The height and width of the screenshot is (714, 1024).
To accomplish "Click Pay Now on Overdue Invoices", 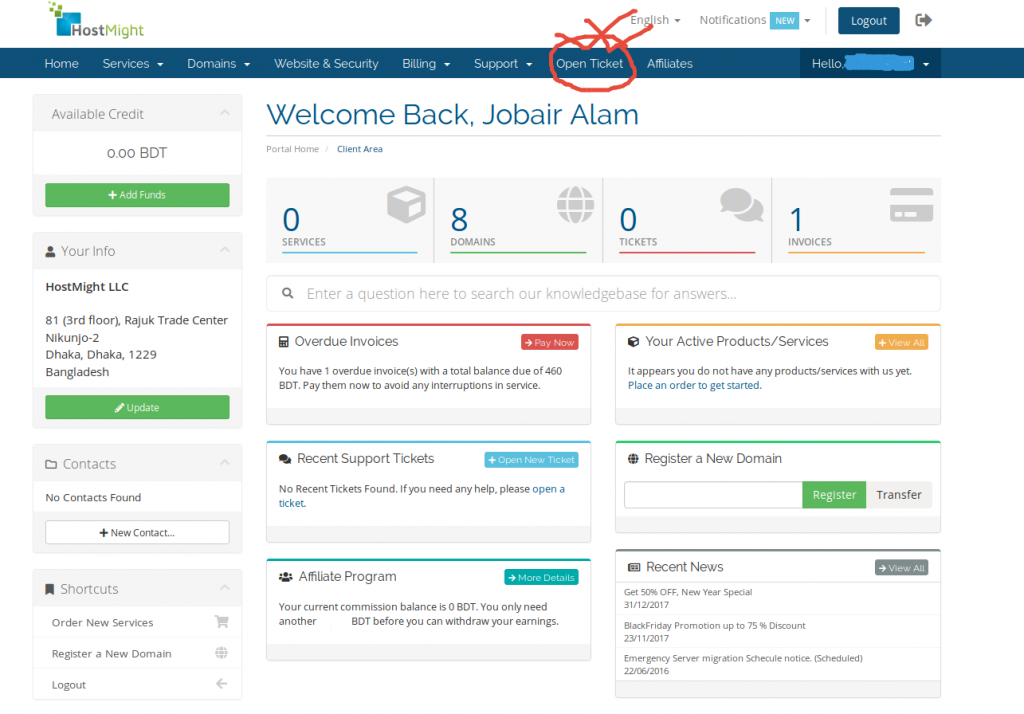I will [549, 342].
